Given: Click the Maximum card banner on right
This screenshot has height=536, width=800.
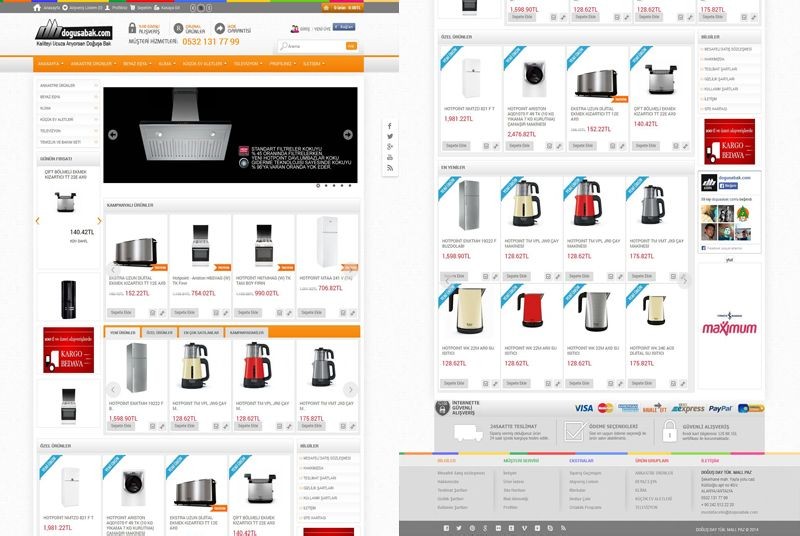Looking at the screenshot, I should point(730,326).
